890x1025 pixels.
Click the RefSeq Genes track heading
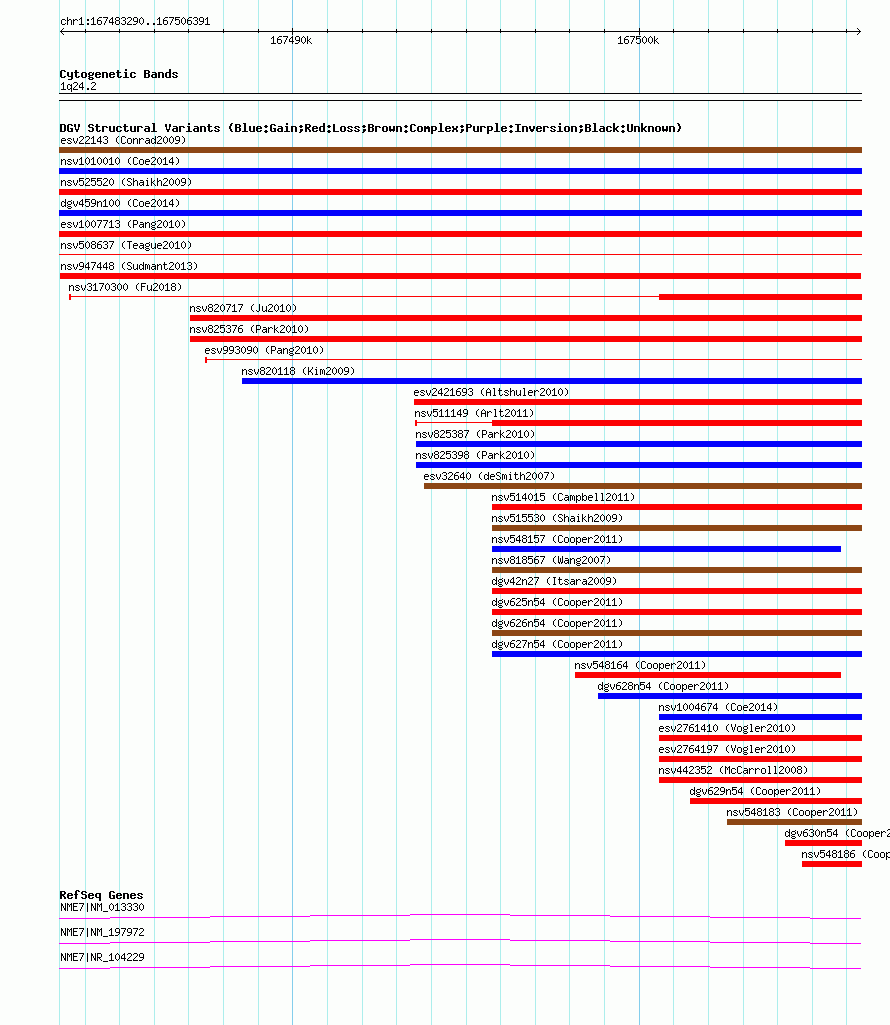click(x=101, y=895)
